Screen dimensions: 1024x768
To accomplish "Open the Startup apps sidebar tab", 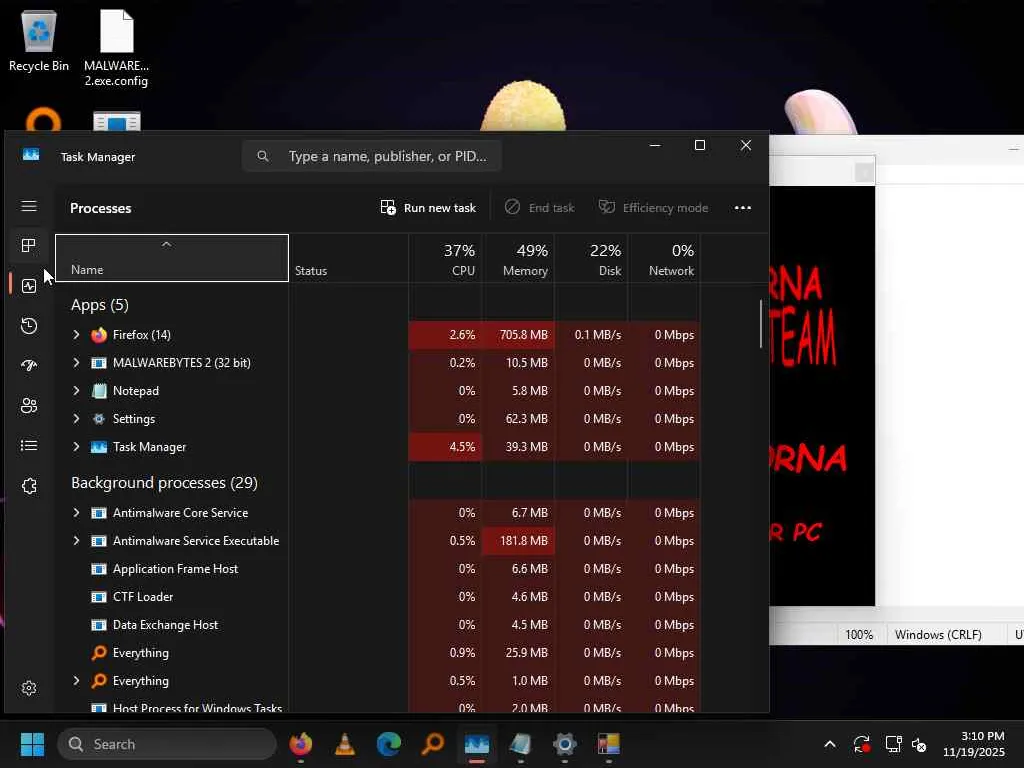I will click(29, 366).
